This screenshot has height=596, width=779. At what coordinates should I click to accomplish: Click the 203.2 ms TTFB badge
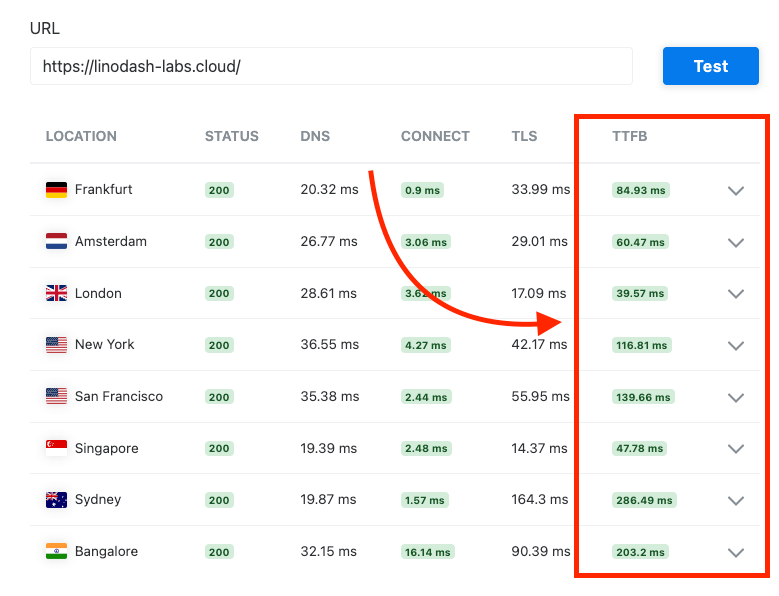point(640,552)
